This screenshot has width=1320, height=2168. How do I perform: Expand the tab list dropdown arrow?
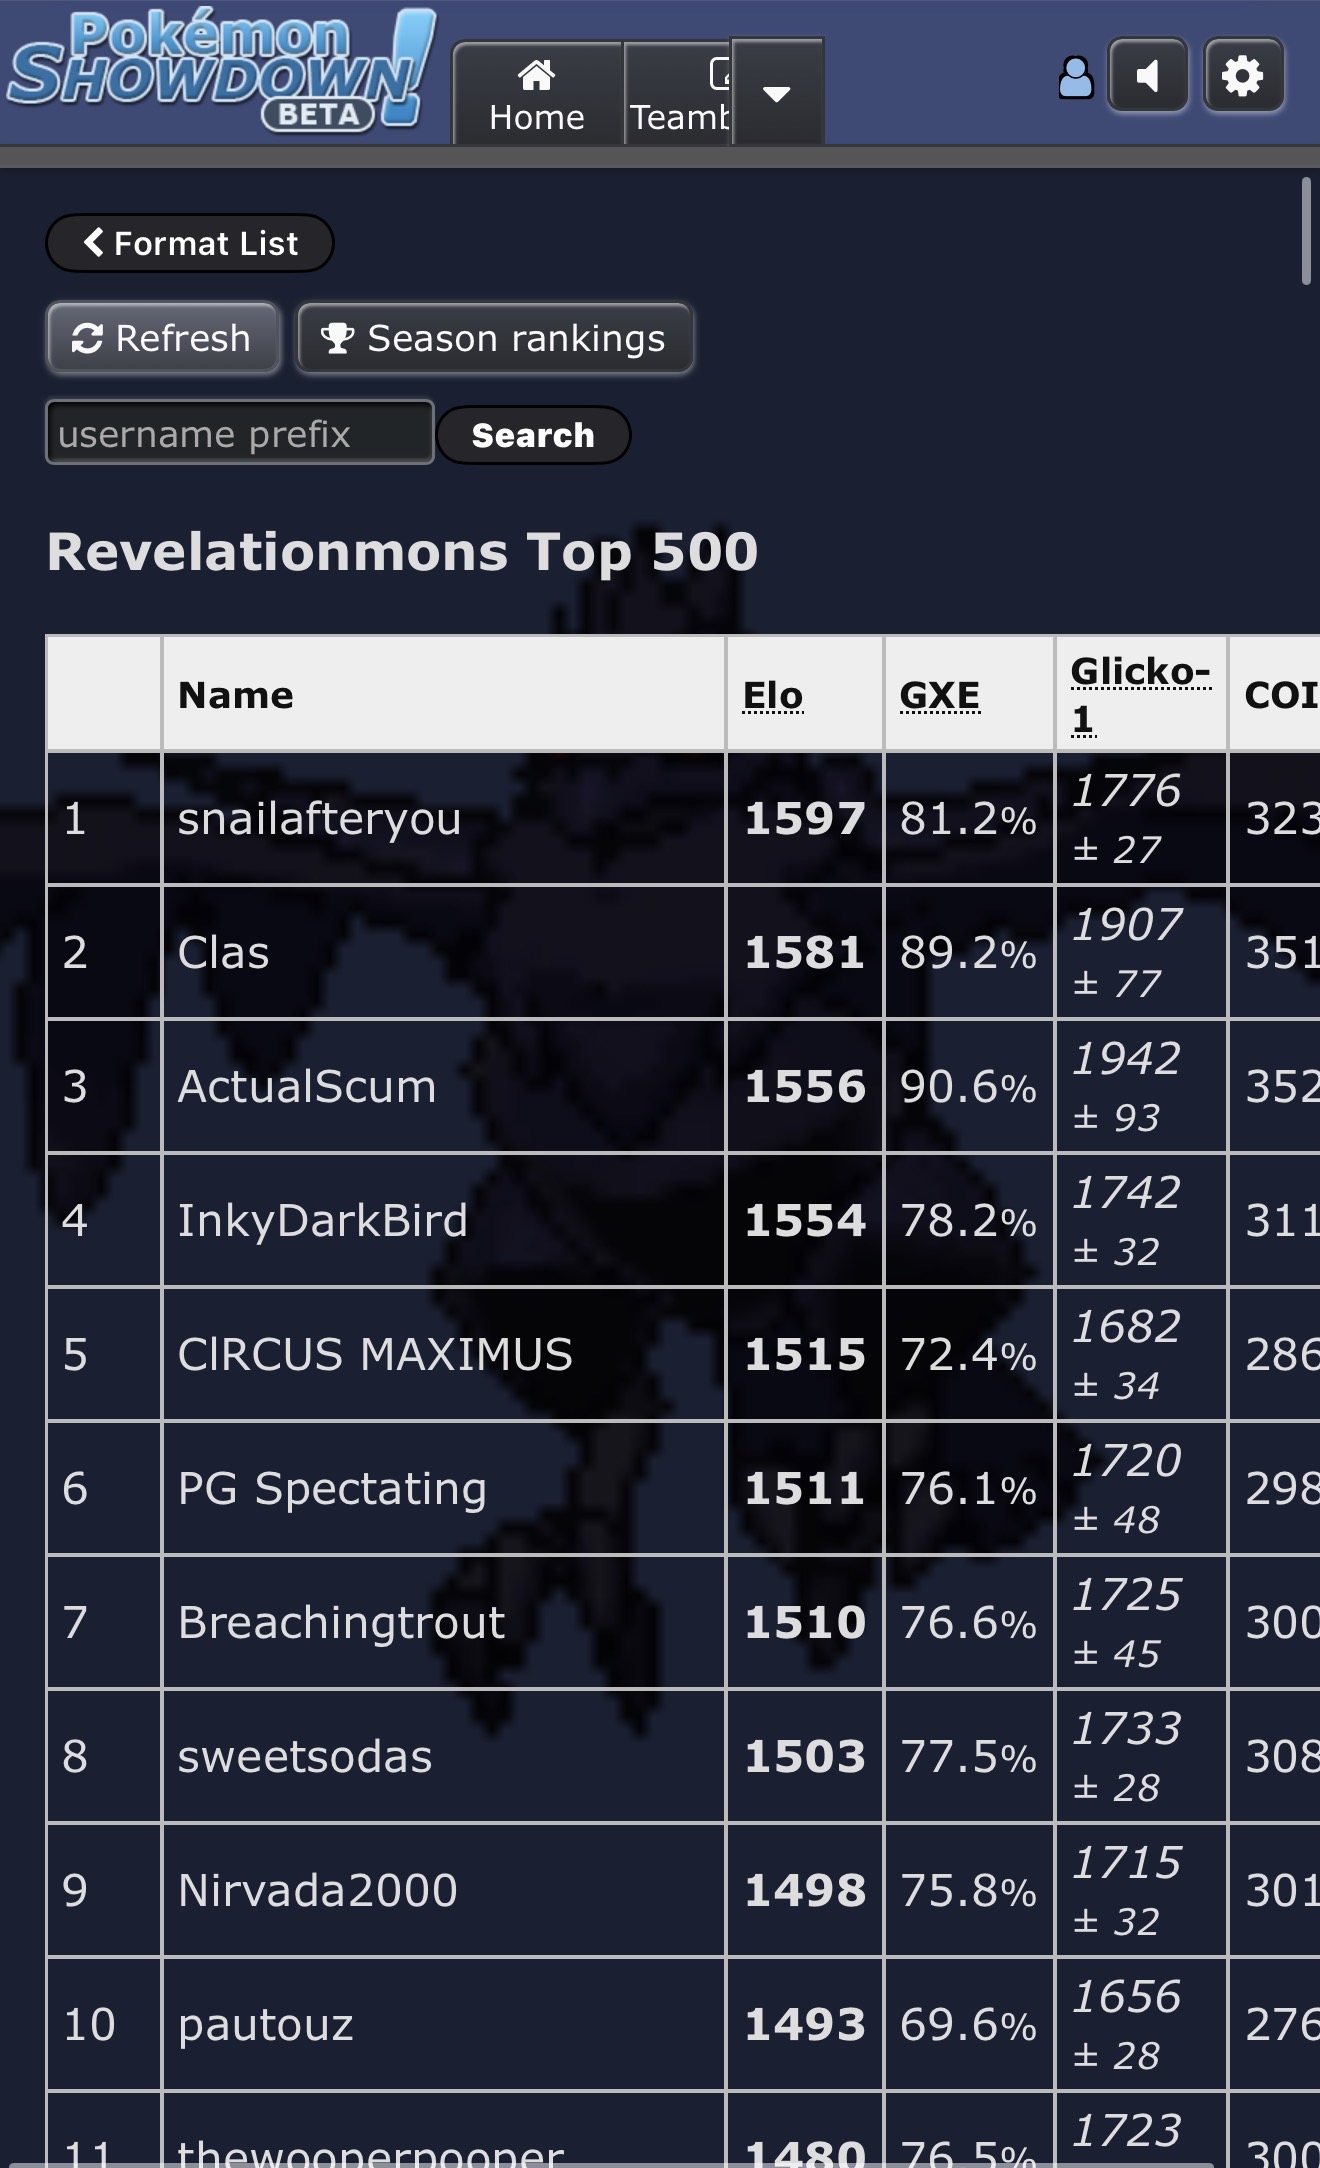[x=777, y=92]
